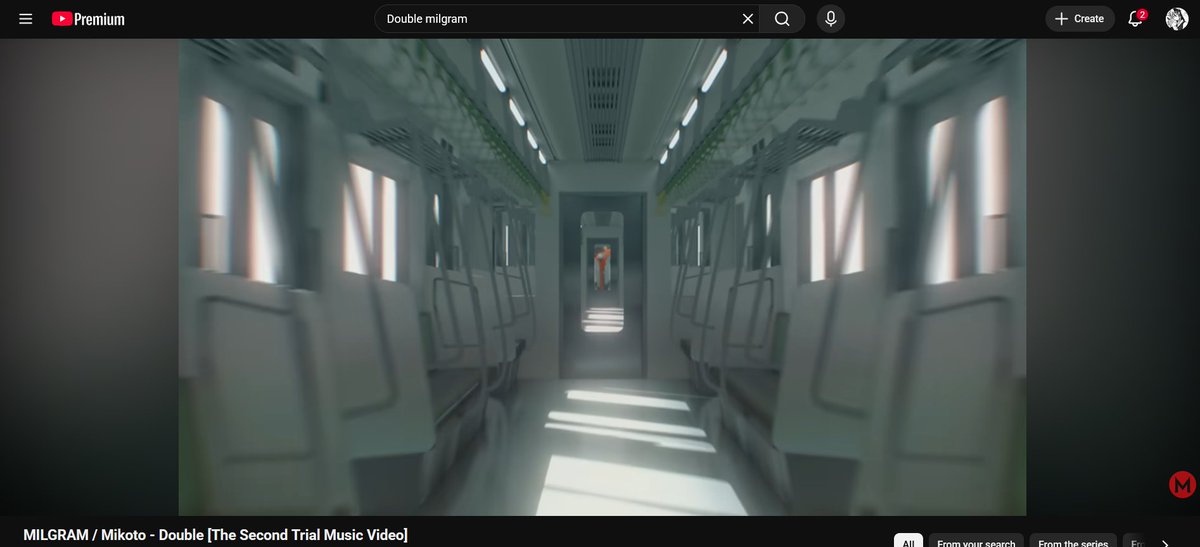1200x547 pixels.
Task: Start voice search with the microphone
Action: 830,19
